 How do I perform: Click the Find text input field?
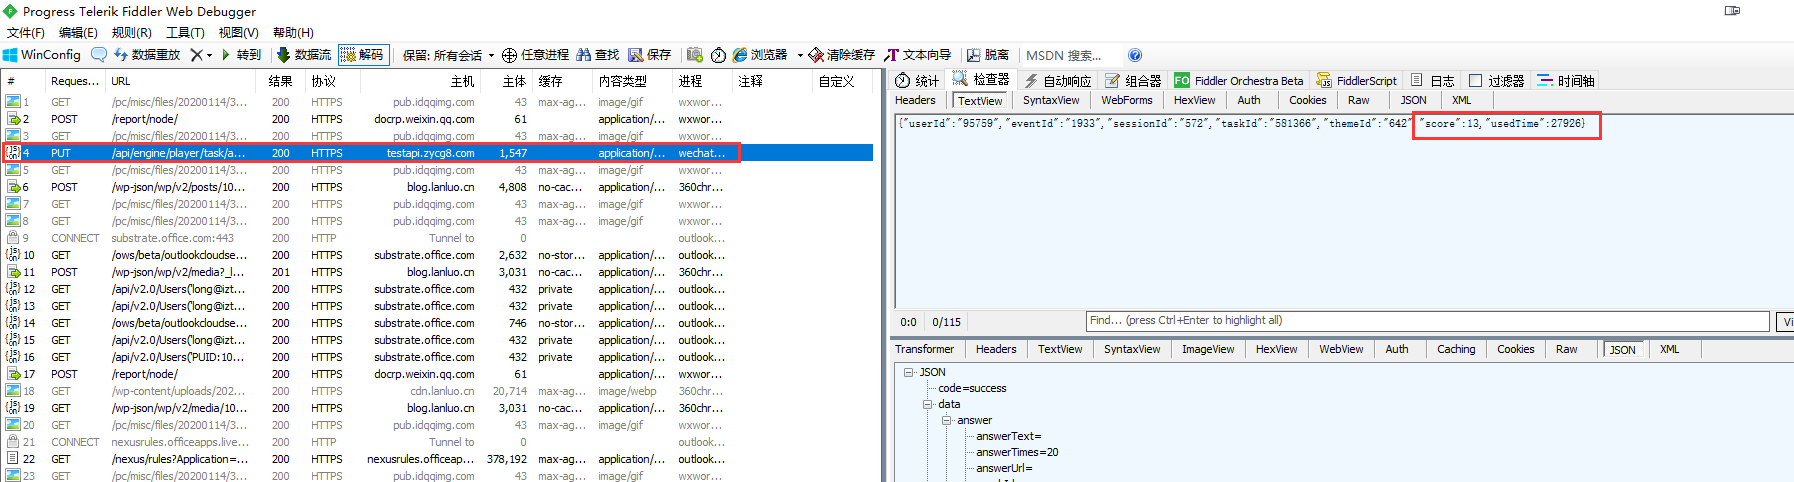click(x=1427, y=321)
